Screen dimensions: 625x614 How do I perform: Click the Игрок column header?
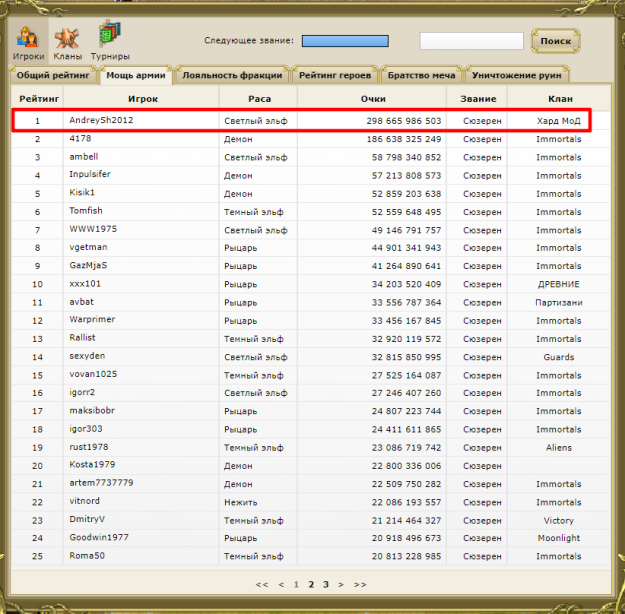pyautogui.click(x=143, y=99)
